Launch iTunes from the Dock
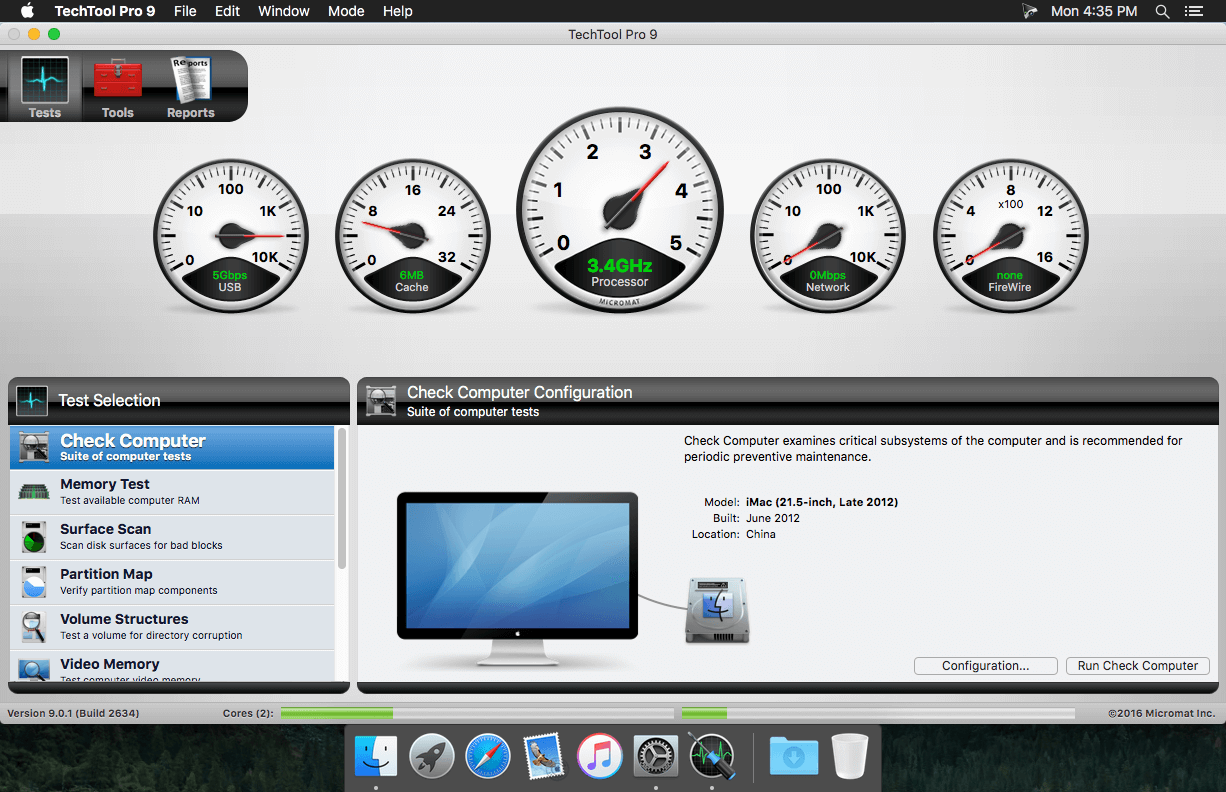Screen dimensions: 1226x792 coord(600,756)
